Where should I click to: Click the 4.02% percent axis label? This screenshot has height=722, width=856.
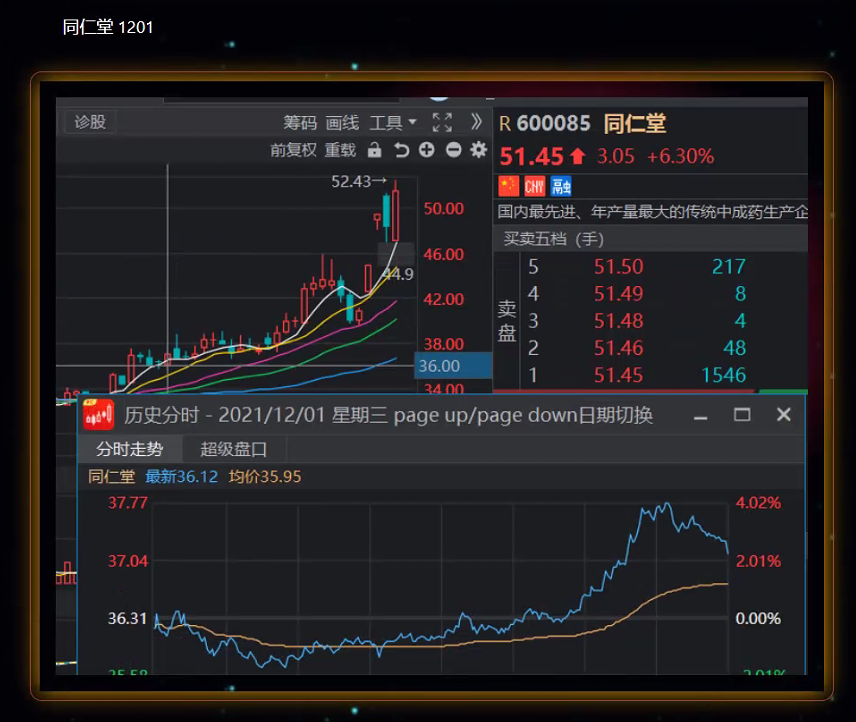[x=758, y=503]
